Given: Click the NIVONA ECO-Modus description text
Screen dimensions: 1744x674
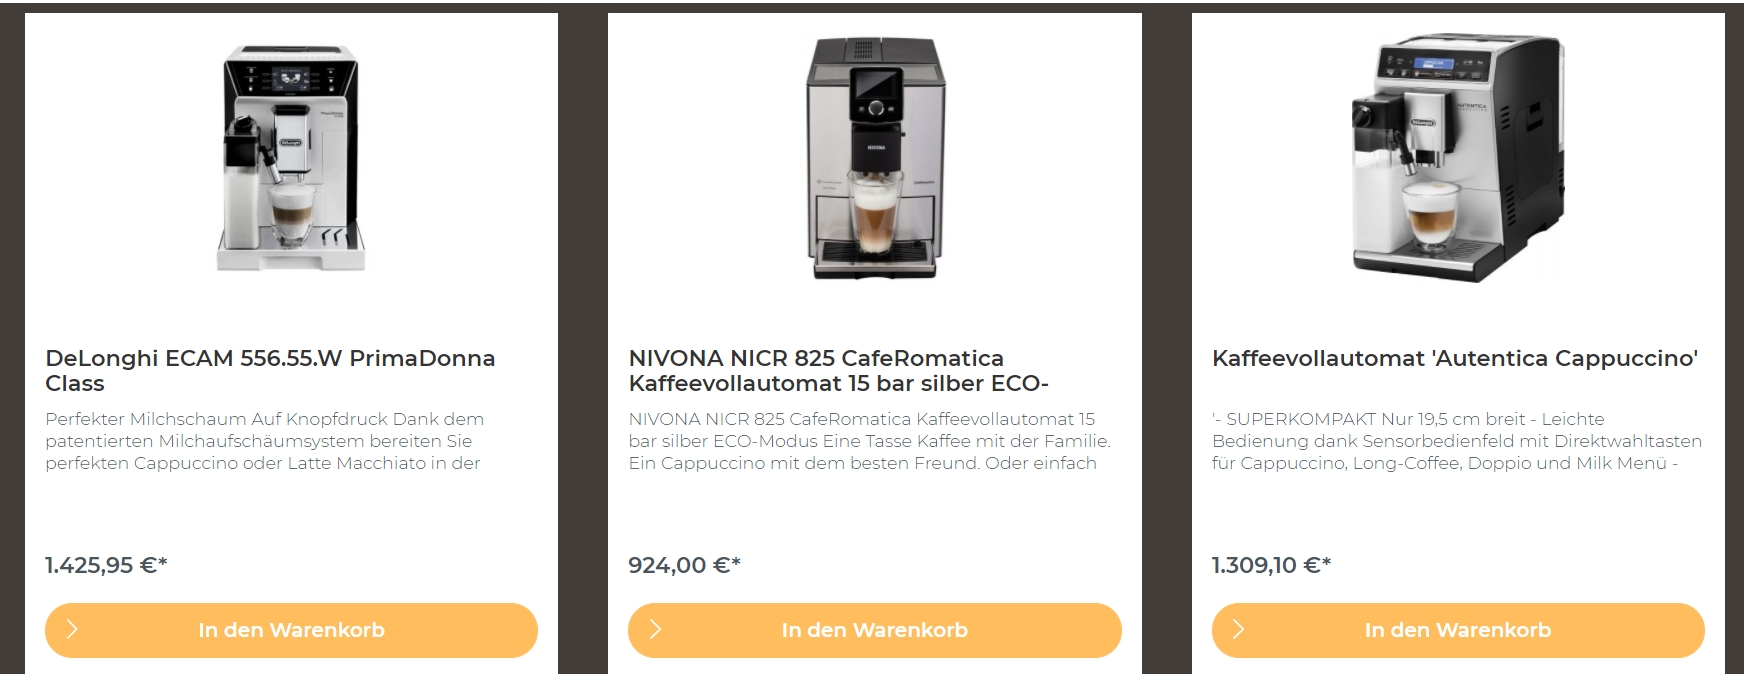Looking at the screenshot, I should point(869,441).
